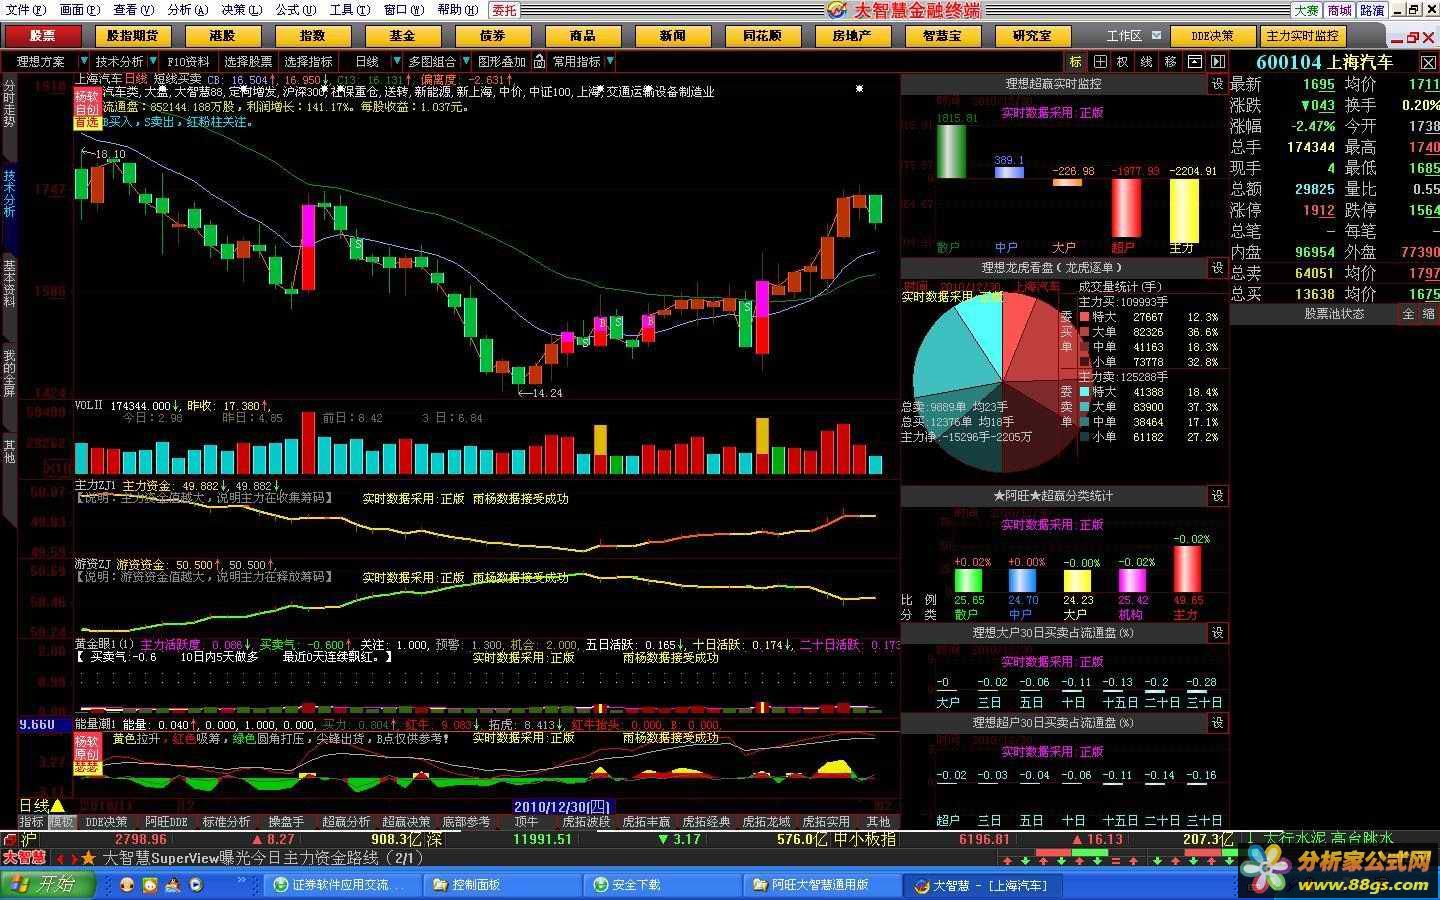The width and height of the screenshot is (1440, 900).
Task: Open the 文件 menu
Action: [25, 10]
